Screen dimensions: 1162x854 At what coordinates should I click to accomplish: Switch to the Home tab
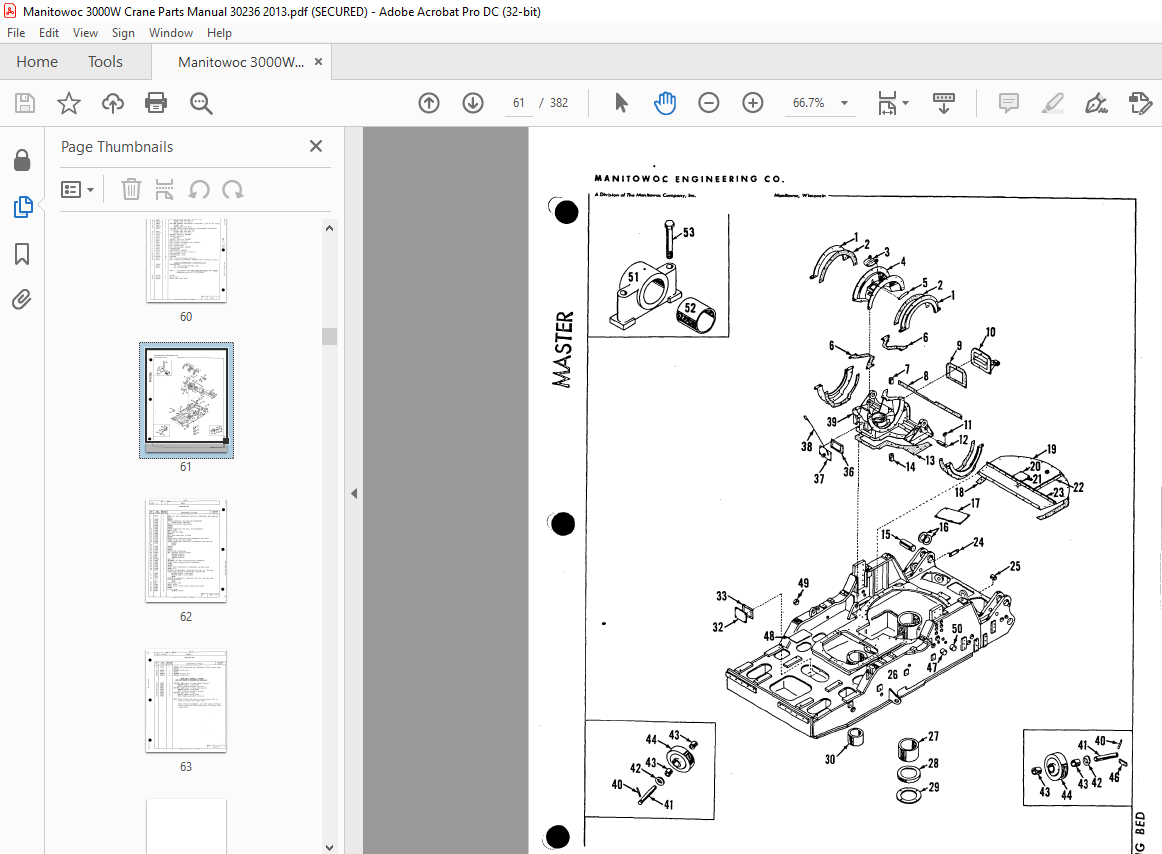tap(37, 62)
